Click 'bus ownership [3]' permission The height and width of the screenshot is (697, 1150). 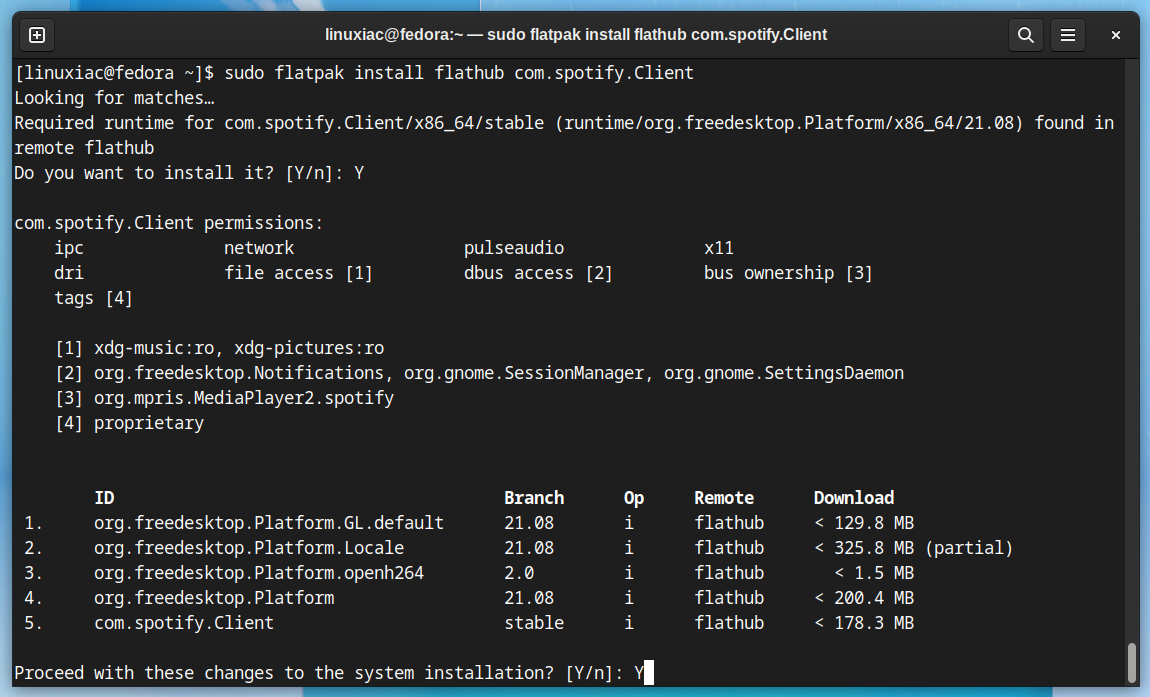pyautogui.click(x=788, y=273)
